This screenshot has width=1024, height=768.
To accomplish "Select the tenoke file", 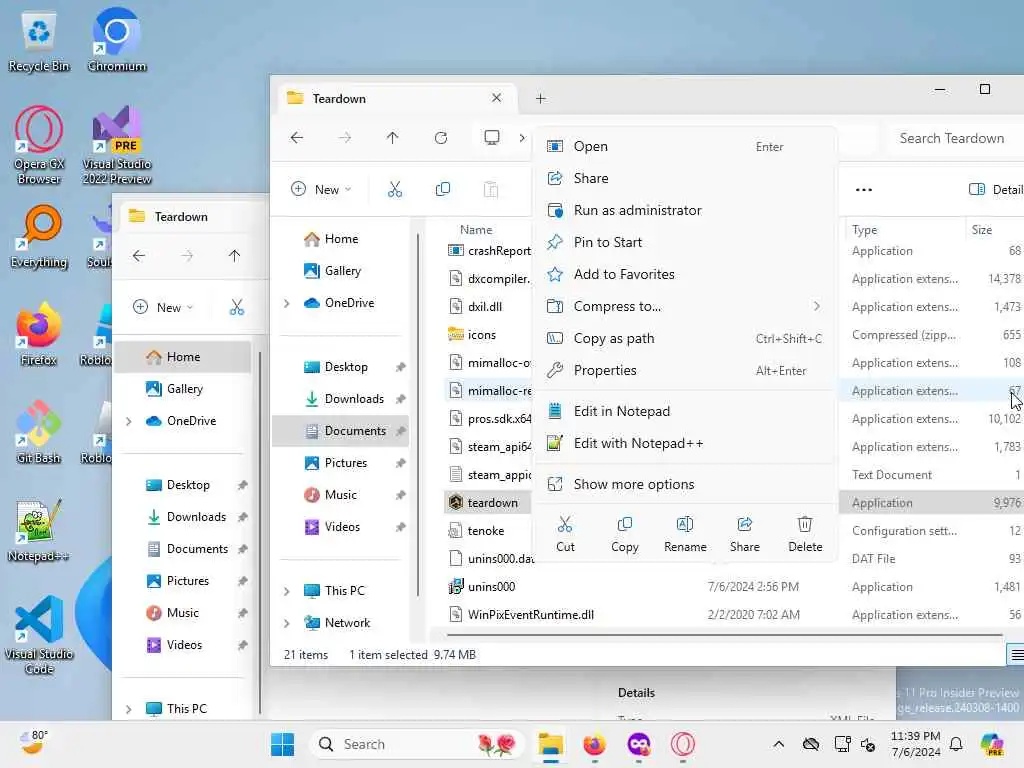I will pyautogui.click(x=485, y=530).
